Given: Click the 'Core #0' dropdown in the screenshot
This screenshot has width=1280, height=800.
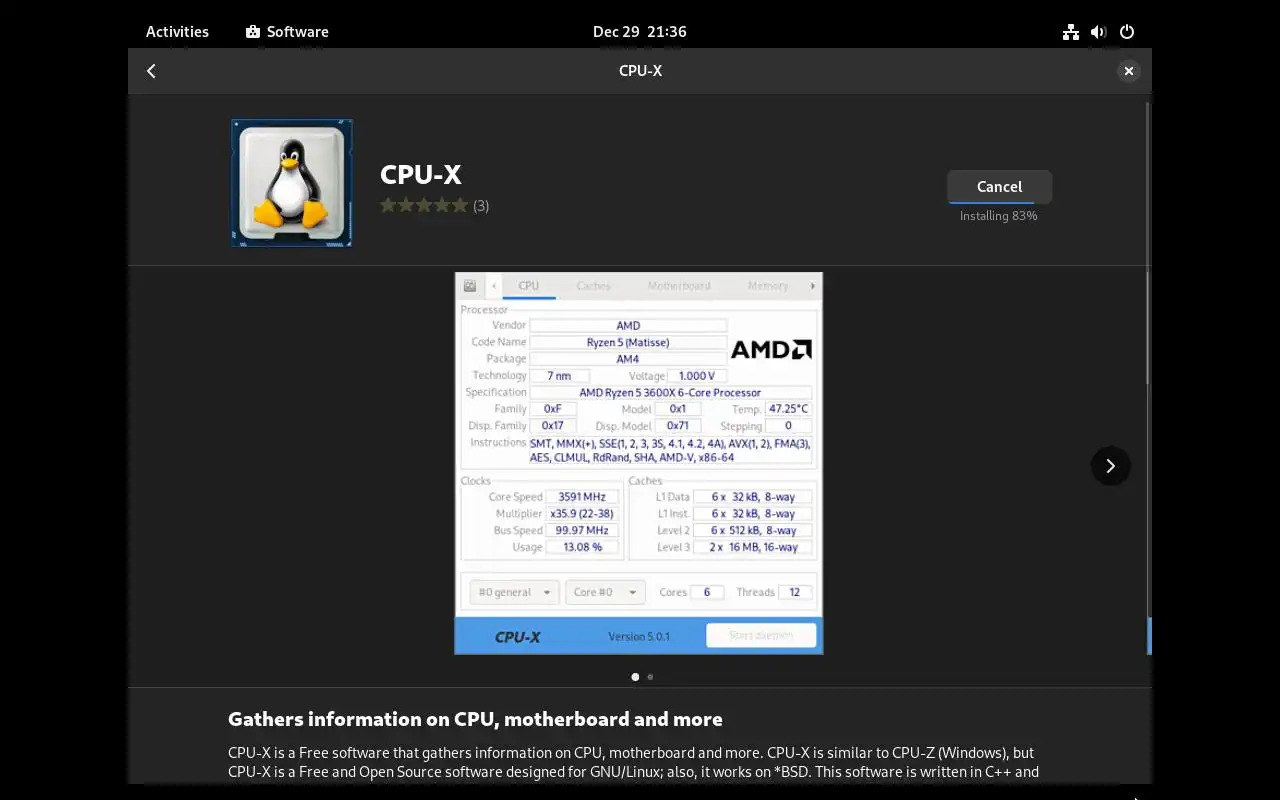Looking at the screenshot, I should click(605, 592).
